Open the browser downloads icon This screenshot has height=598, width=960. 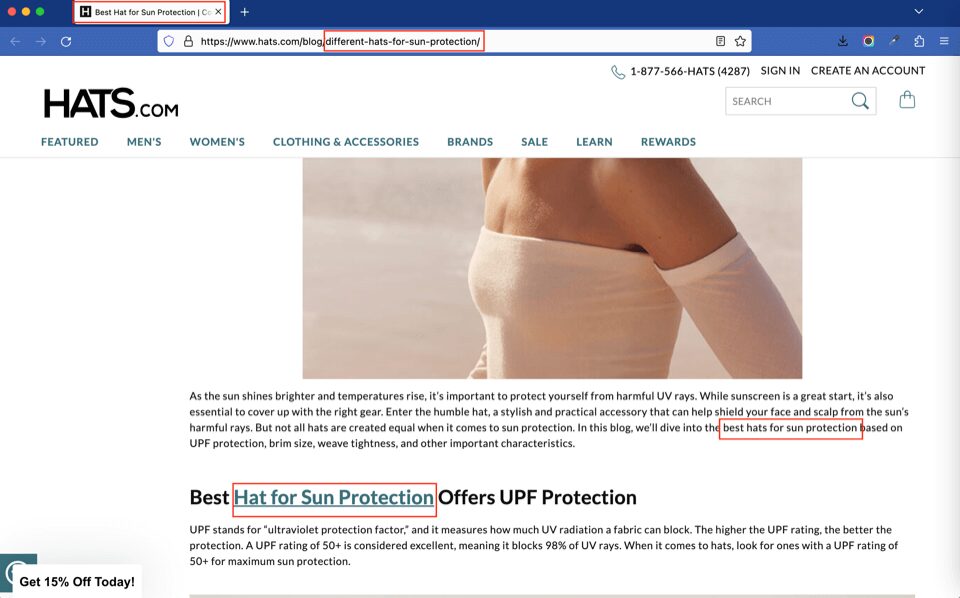point(843,41)
